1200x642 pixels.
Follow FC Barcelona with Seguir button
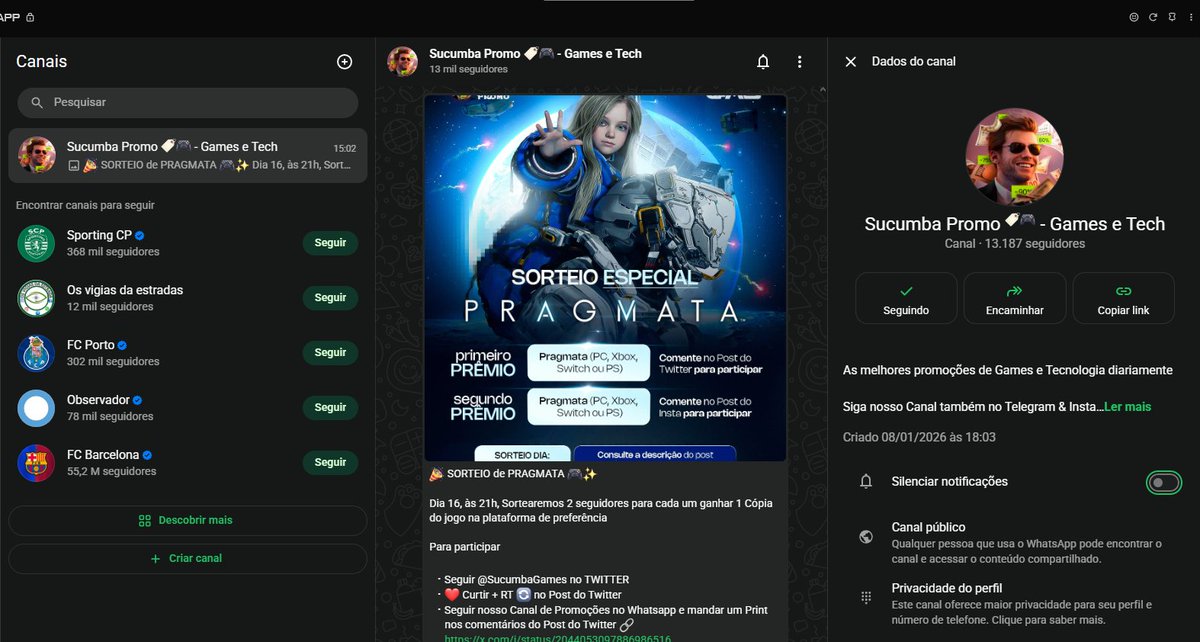point(330,463)
